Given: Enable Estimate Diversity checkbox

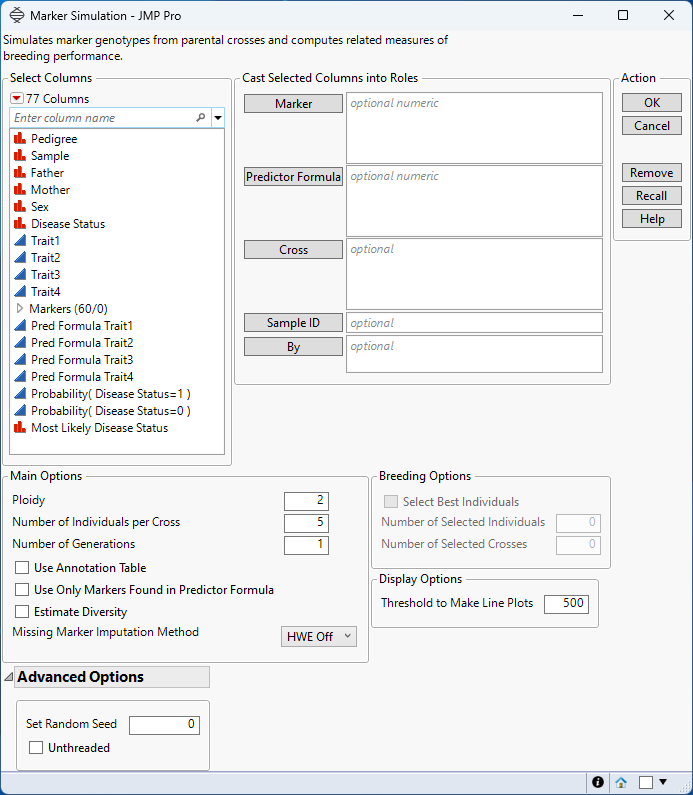Looking at the screenshot, I should click(x=22, y=611).
